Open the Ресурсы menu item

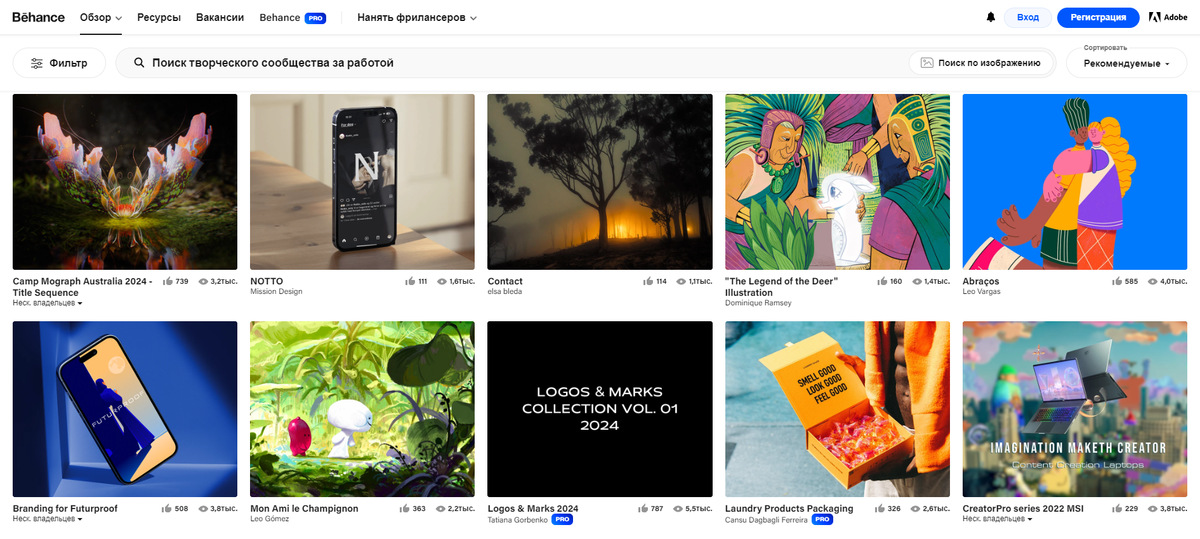click(159, 17)
